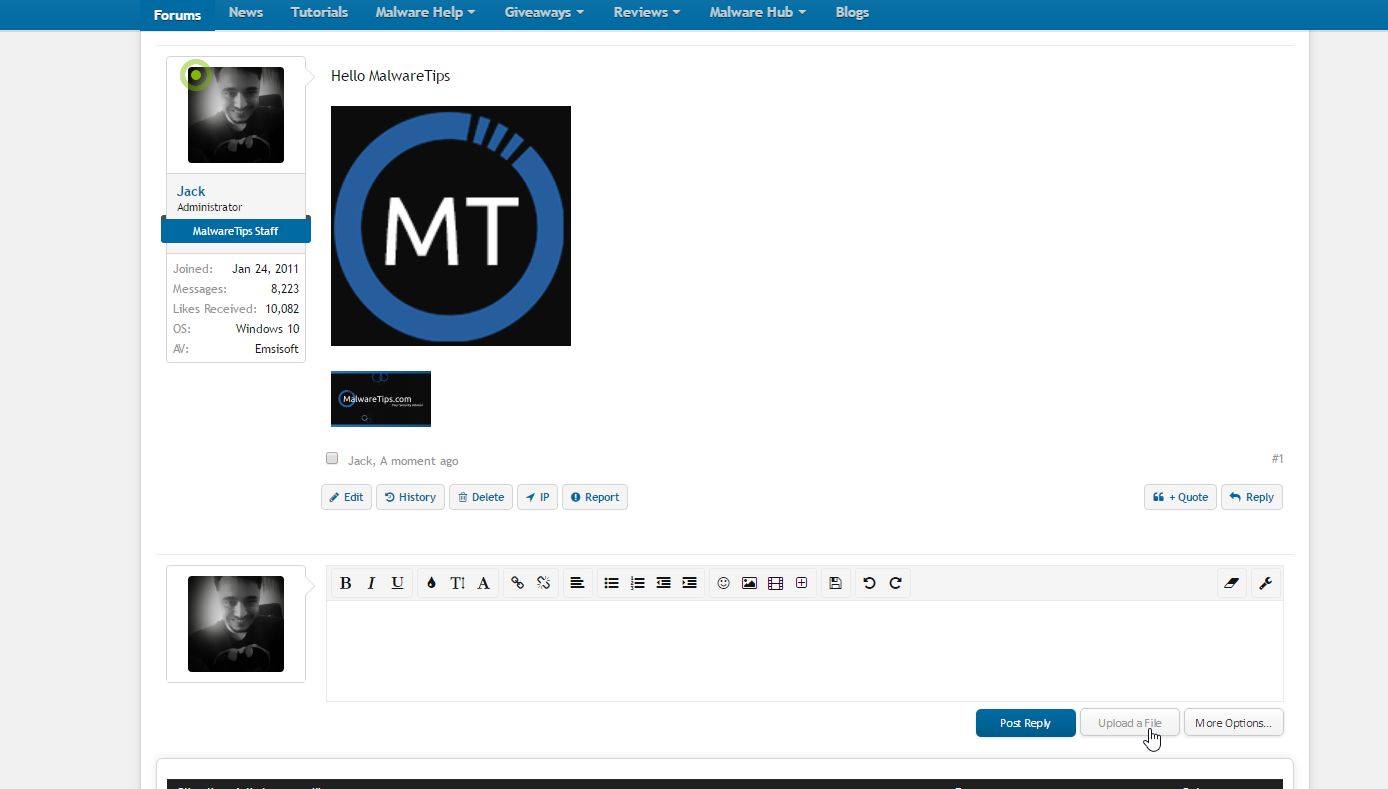Remove link with the unlink icon
Viewport: 1388px width, 789px height.
coord(543,583)
